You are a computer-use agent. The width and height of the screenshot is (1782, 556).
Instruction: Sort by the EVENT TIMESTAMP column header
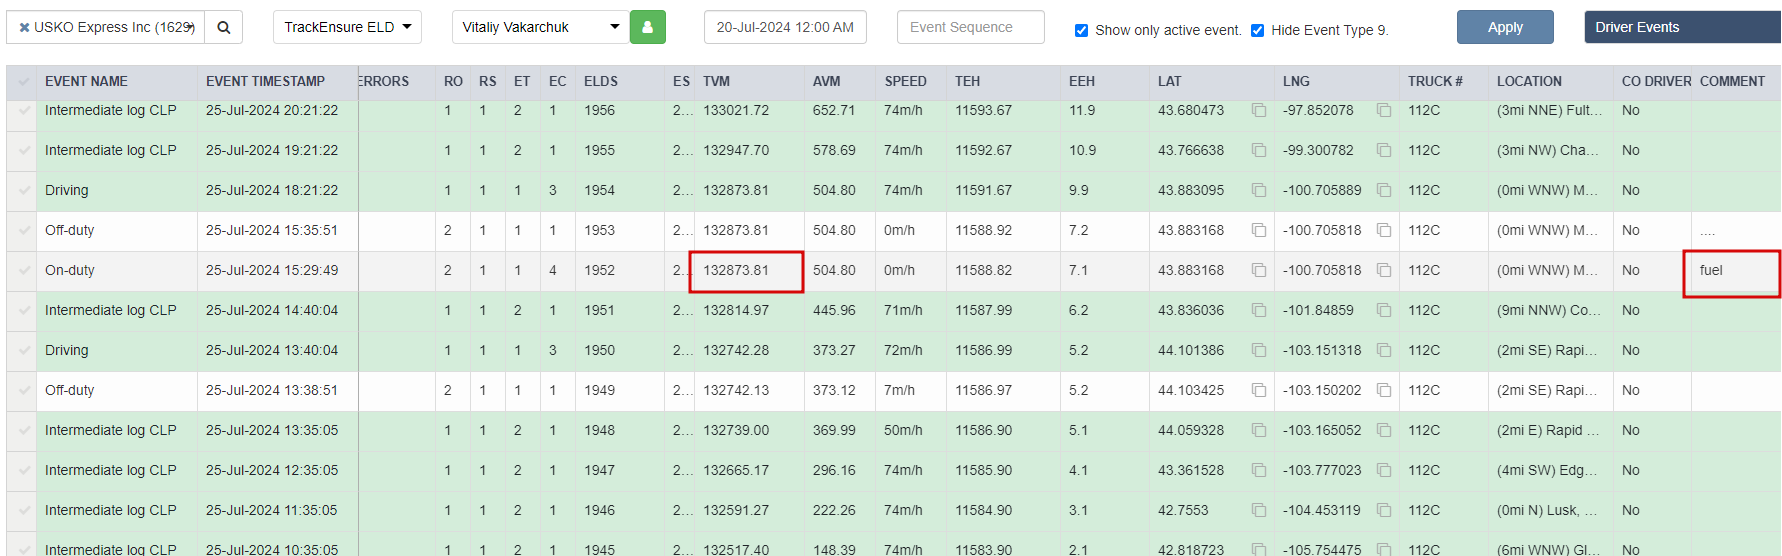265,81
